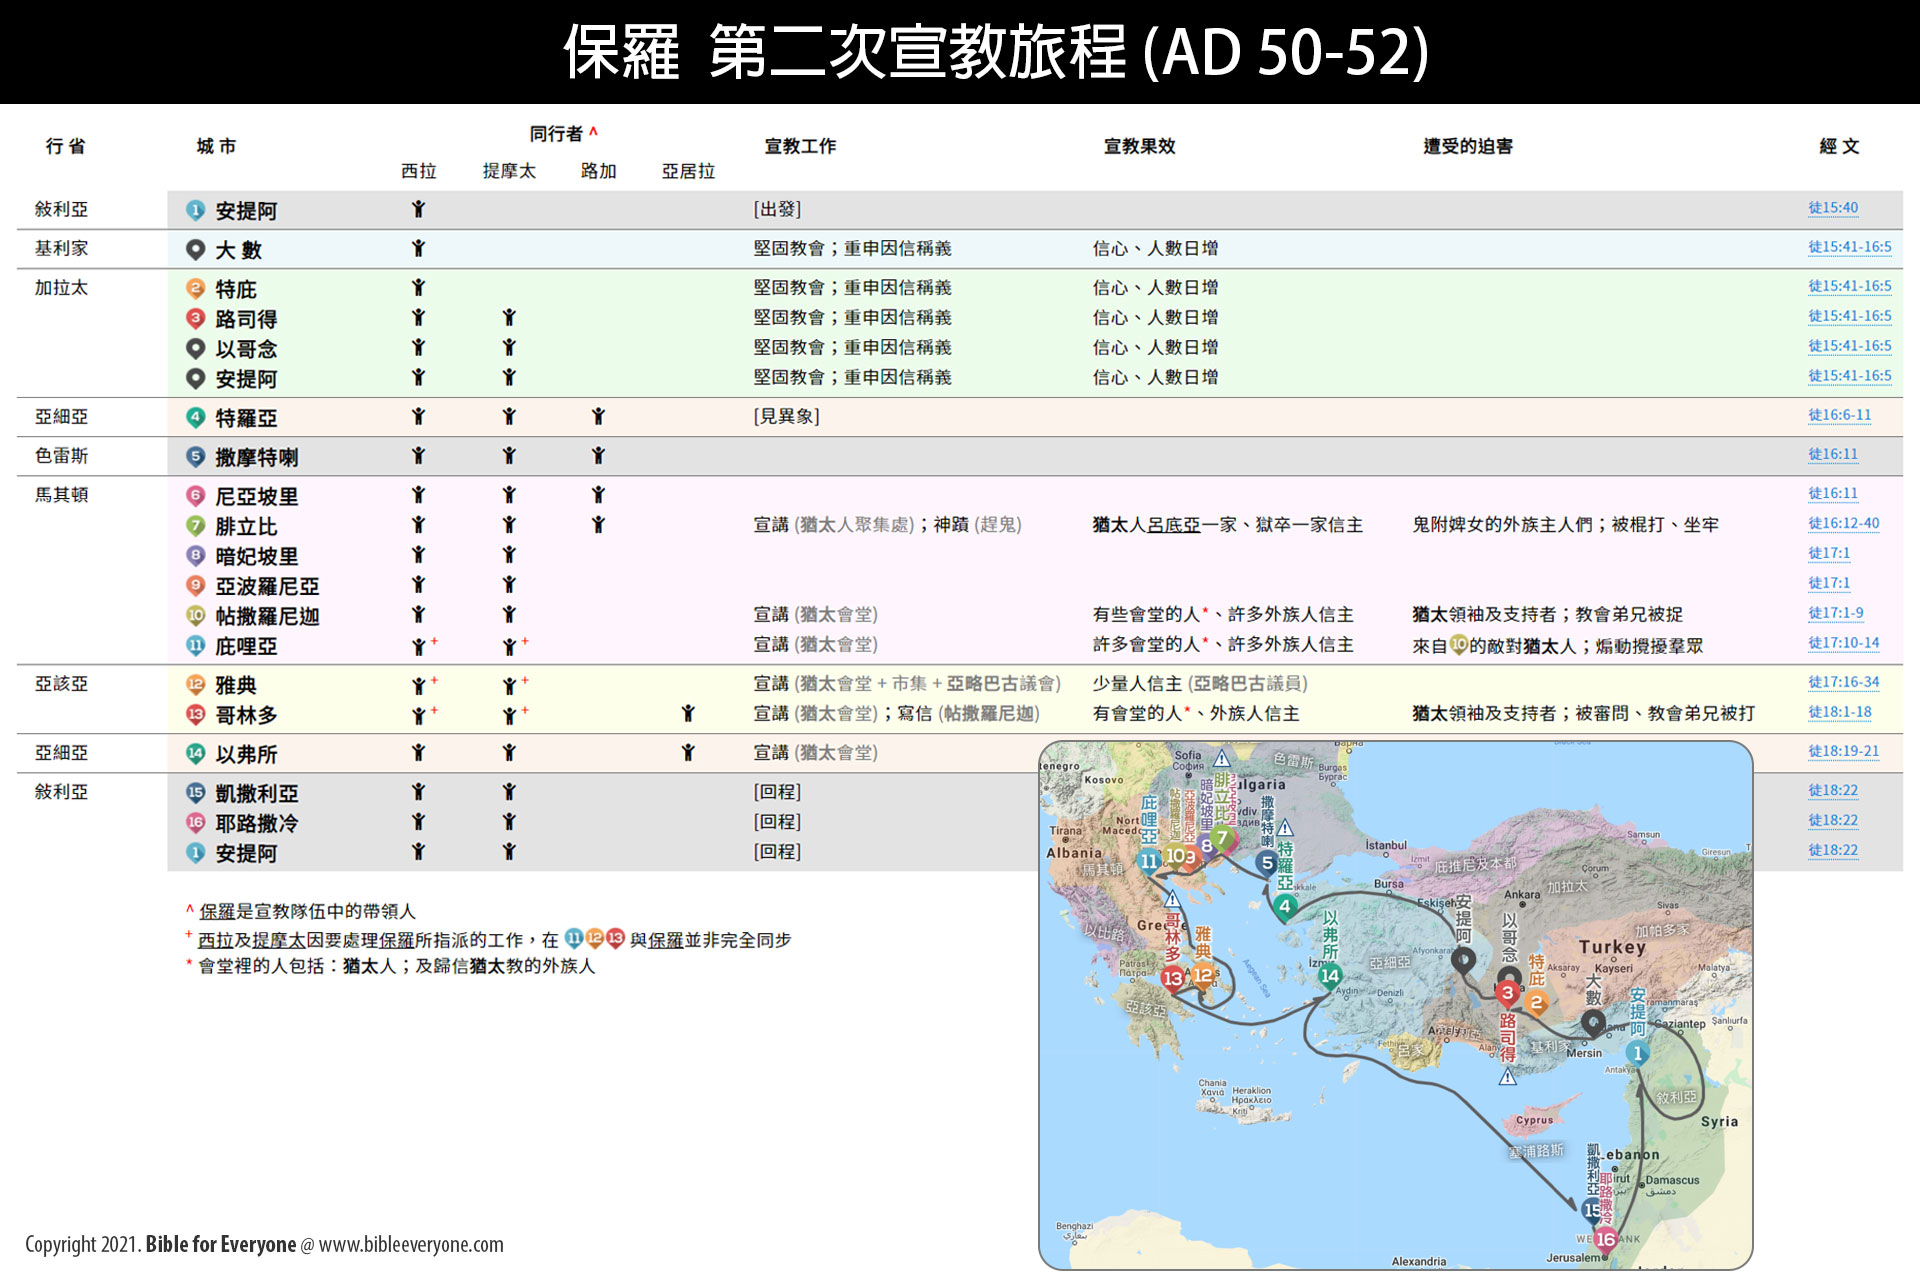Click the map marker 14 at 以弗所
This screenshot has width=1920, height=1280.
pos(1329,975)
